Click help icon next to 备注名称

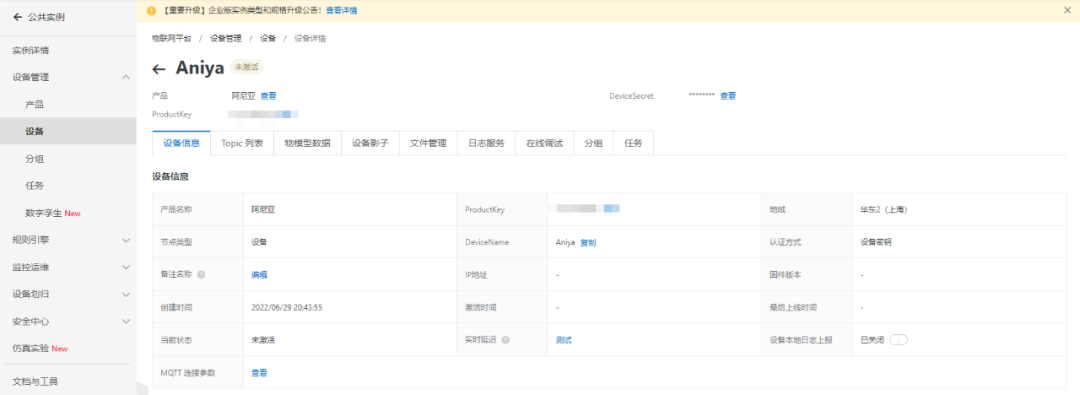coord(201,274)
